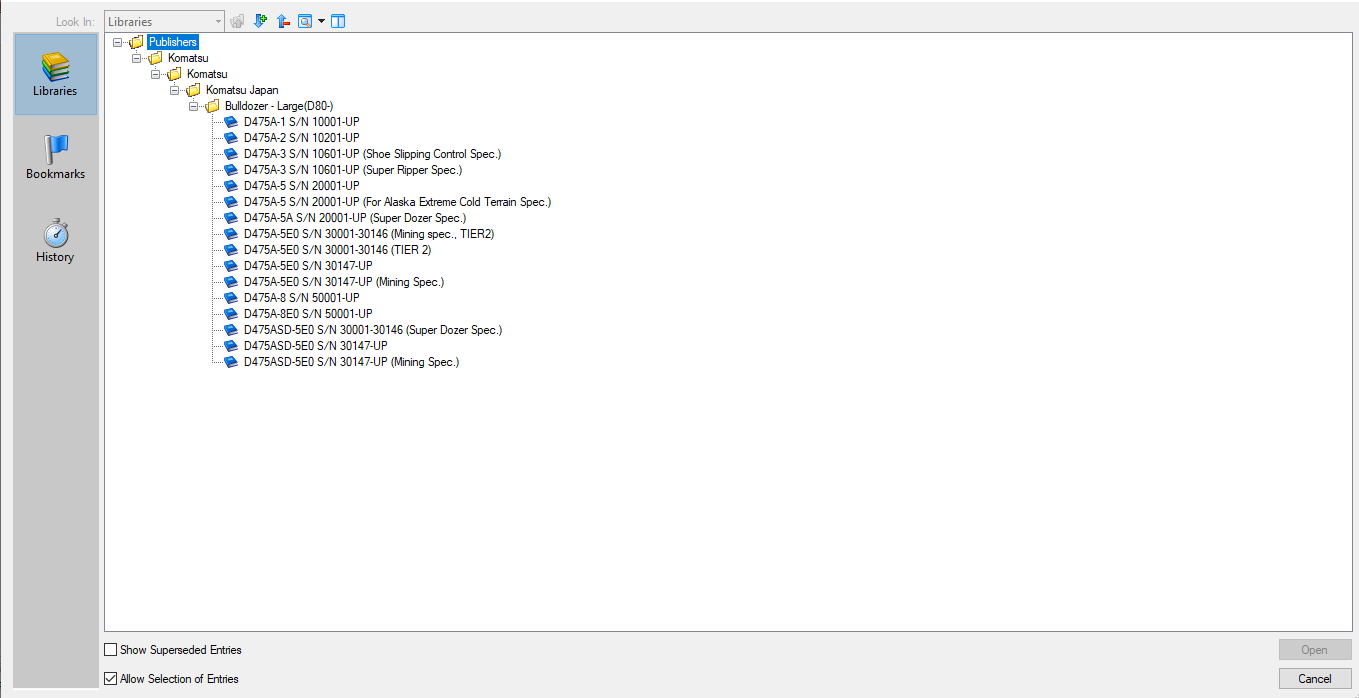
Task: Collapse the Bulldozer - Large(D80-) folder
Action: (194, 106)
